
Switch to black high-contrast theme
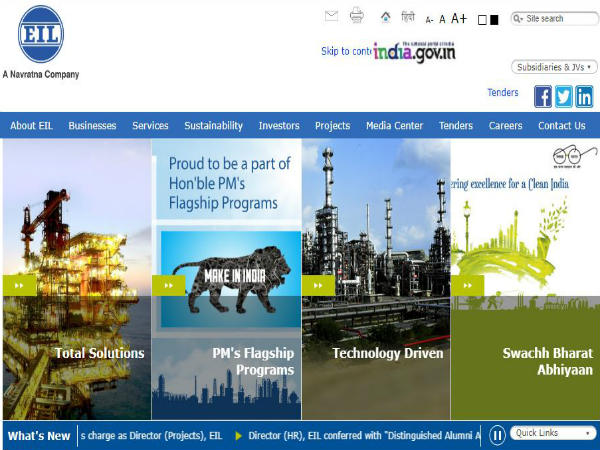pyautogui.click(x=494, y=19)
